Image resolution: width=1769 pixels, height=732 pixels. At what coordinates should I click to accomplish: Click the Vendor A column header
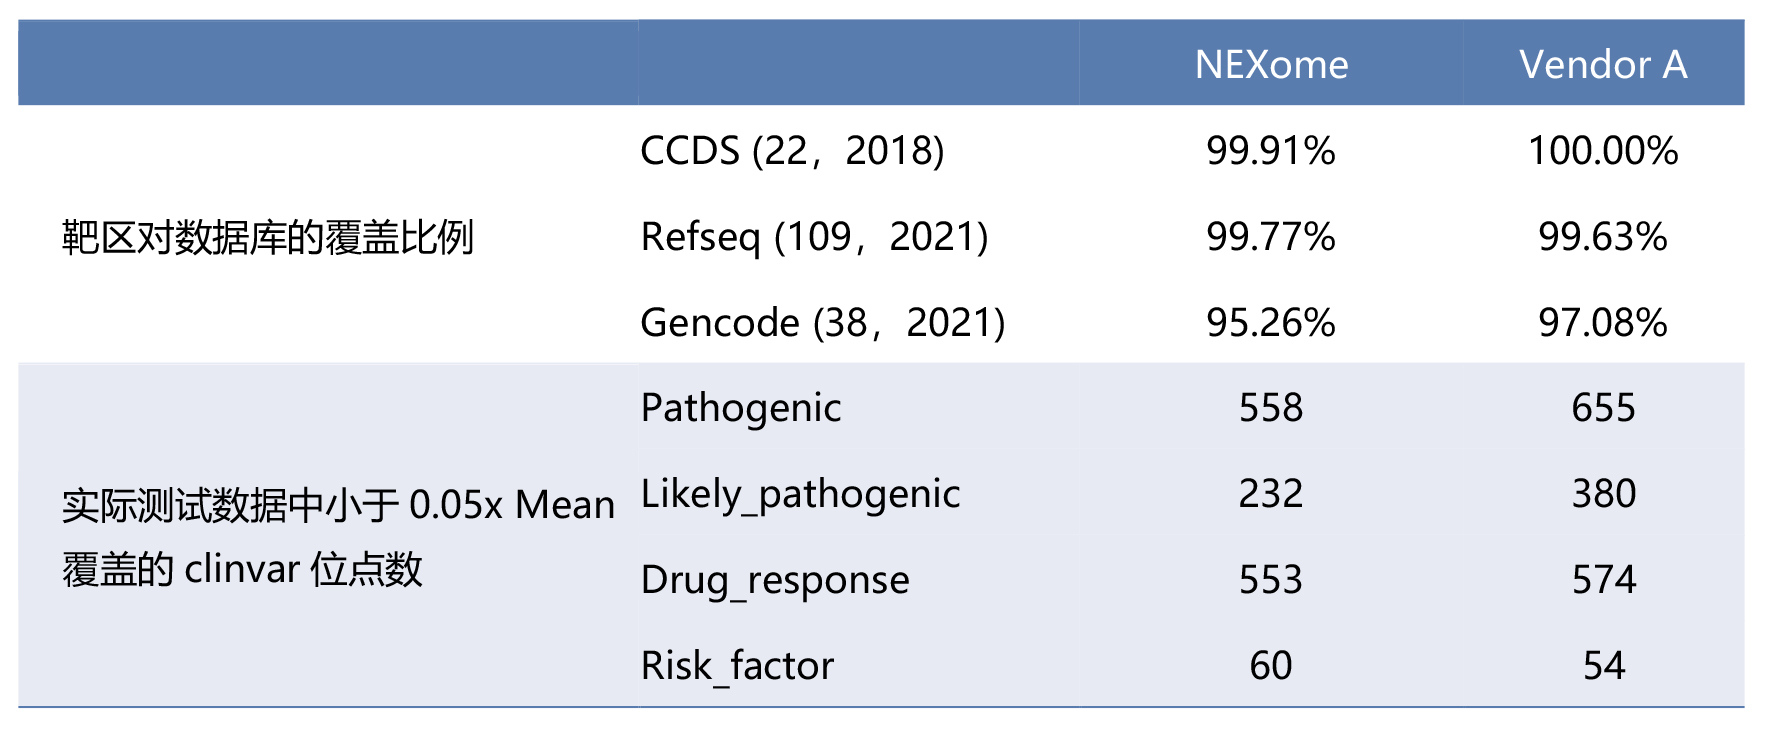pos(1603,65)
